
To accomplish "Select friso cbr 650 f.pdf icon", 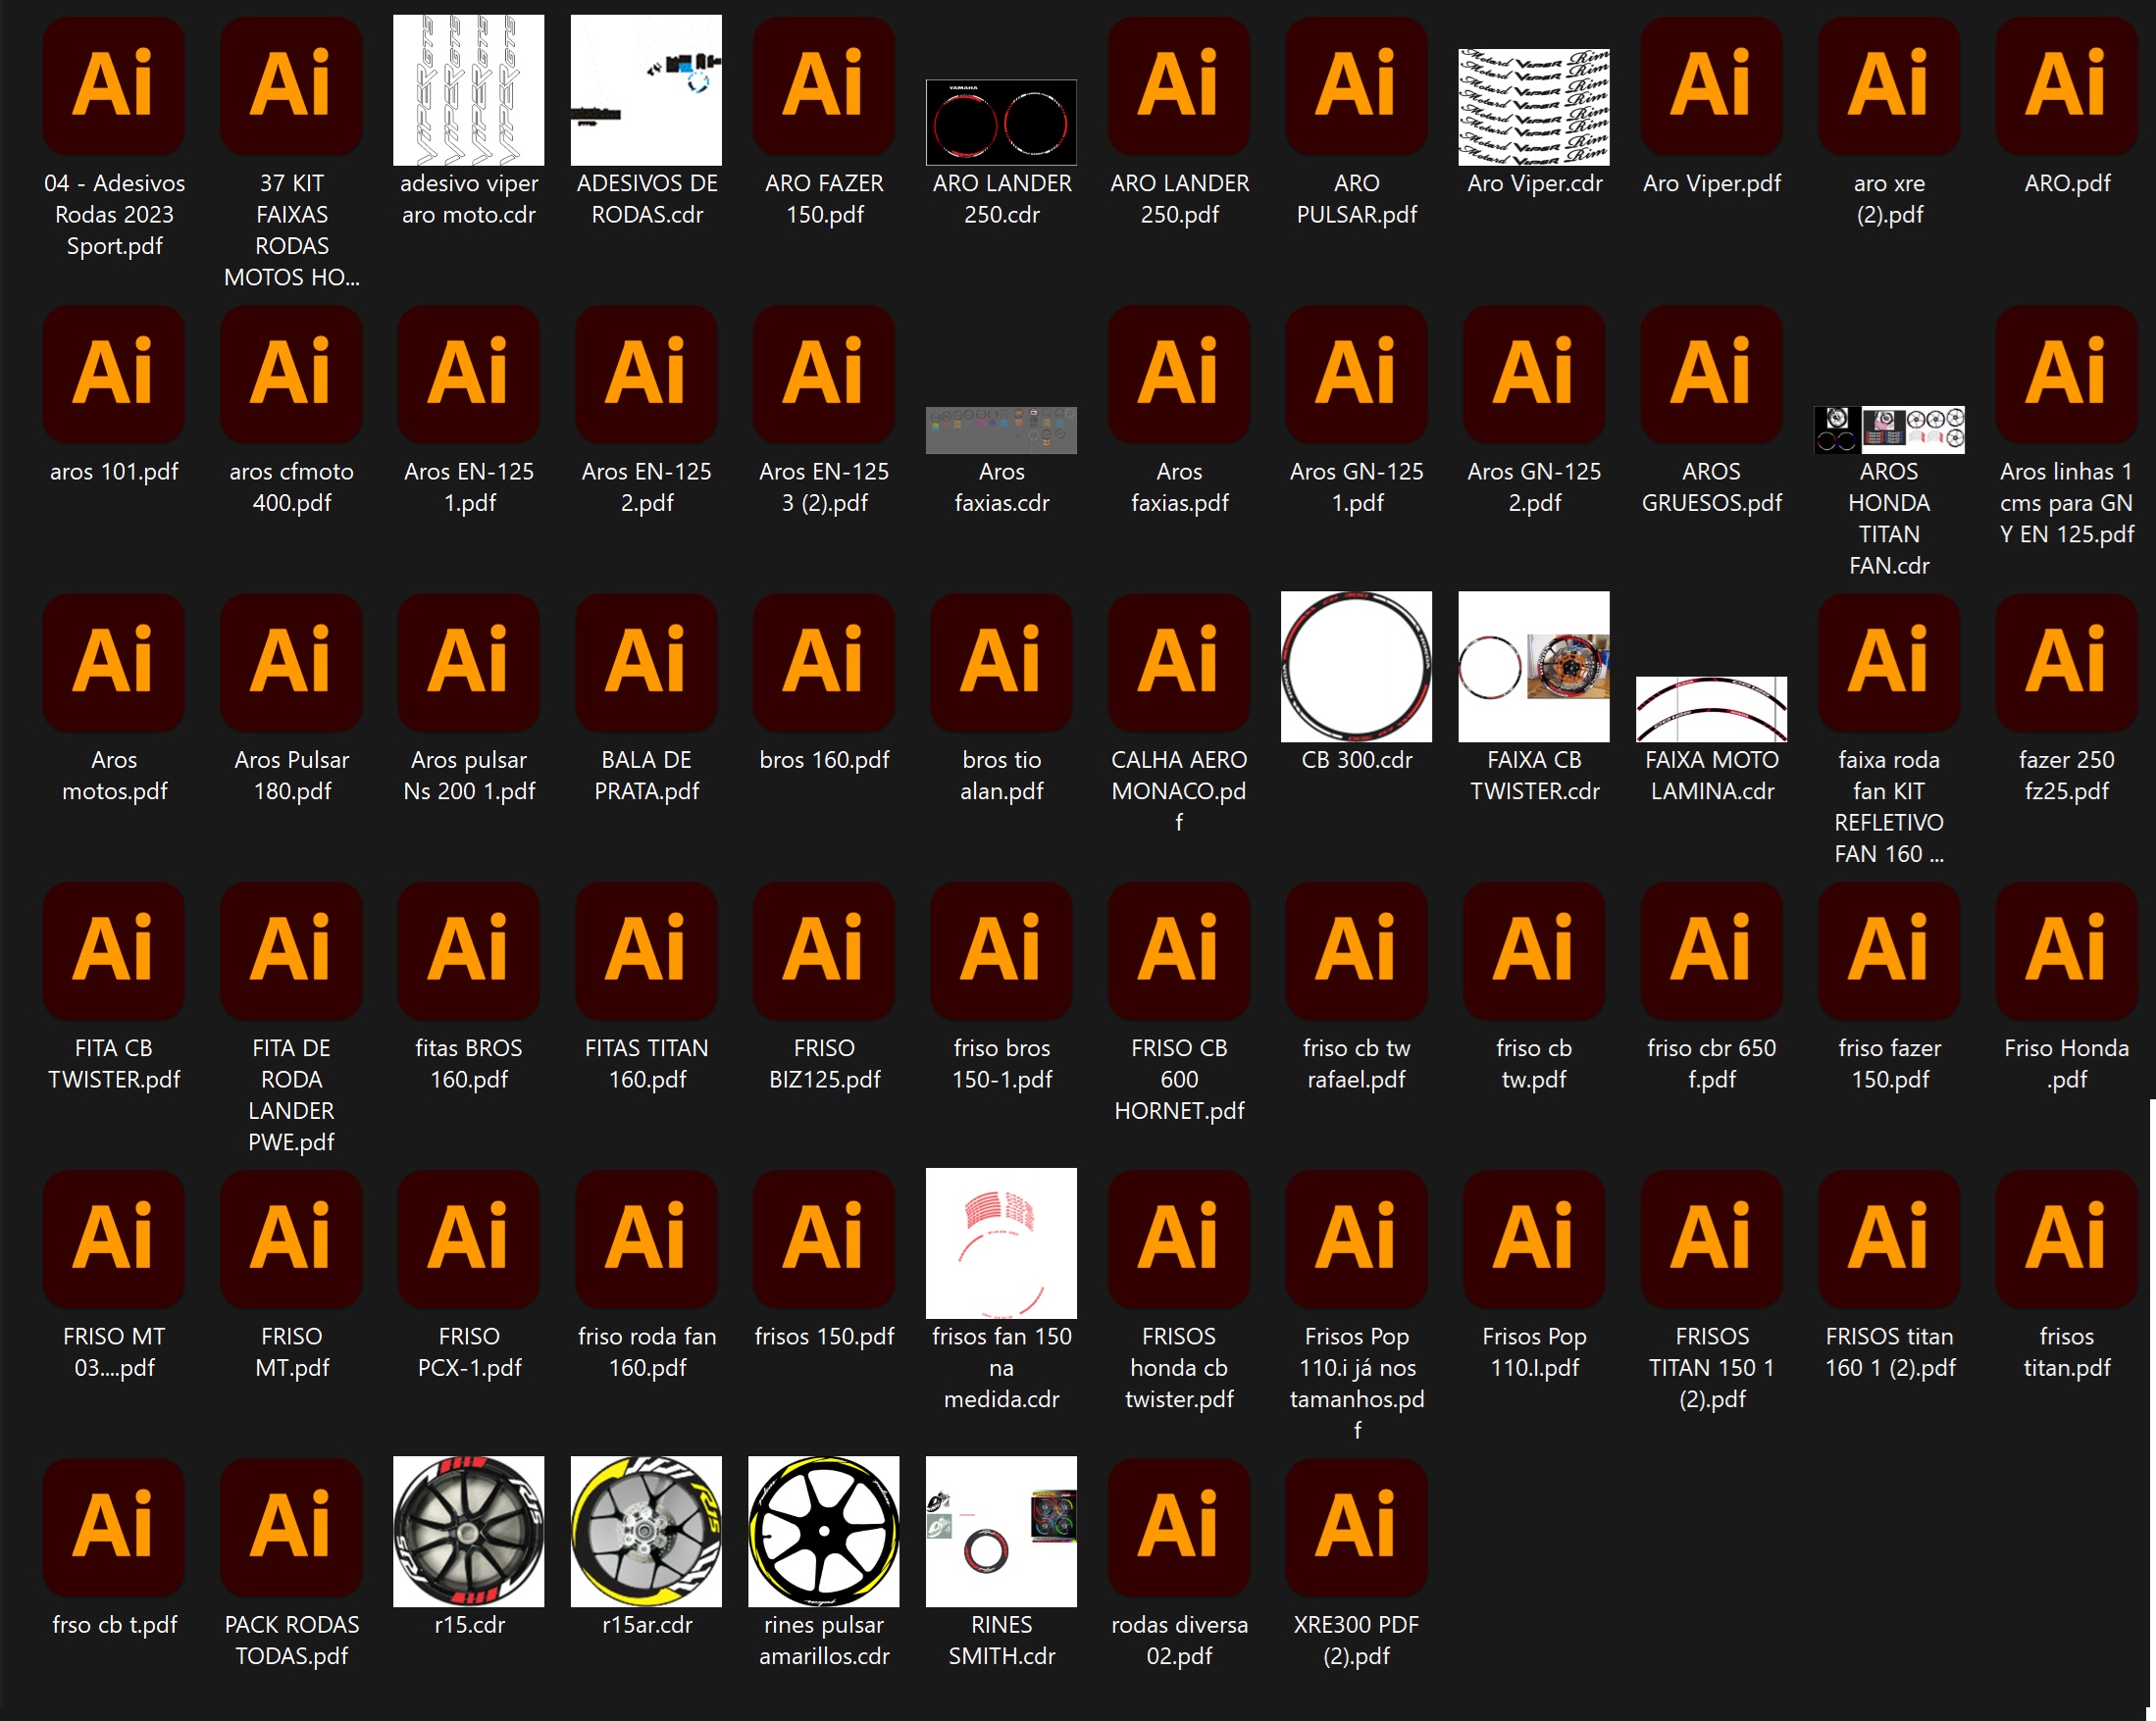I will pyautogui.click(x=1711, y=950).
